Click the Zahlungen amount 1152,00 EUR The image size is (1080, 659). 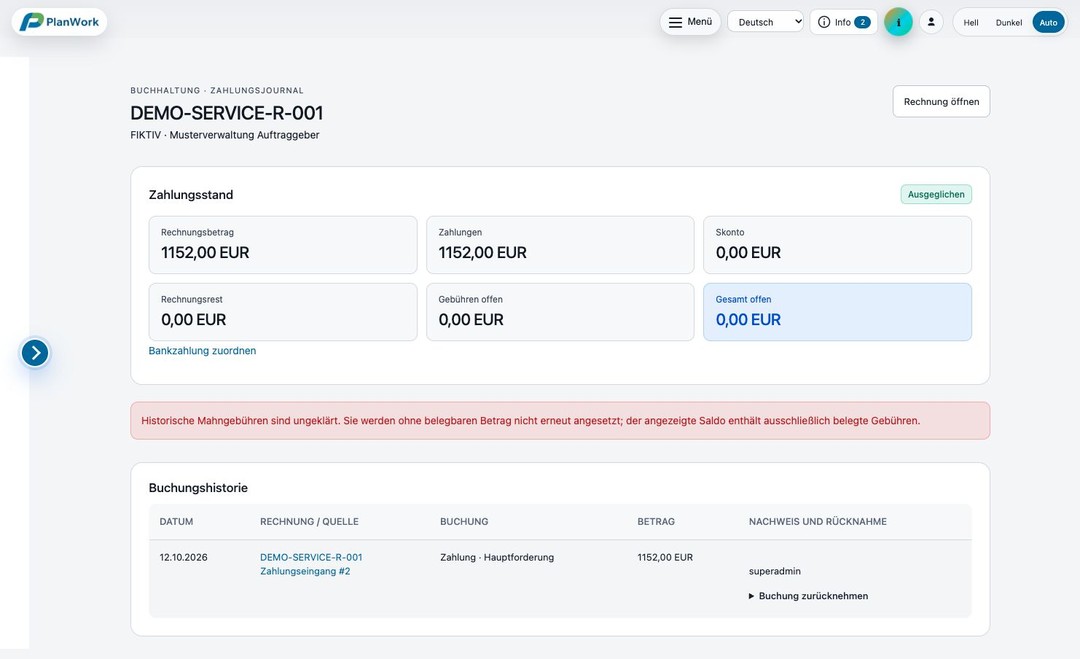[x=482, y=253]
